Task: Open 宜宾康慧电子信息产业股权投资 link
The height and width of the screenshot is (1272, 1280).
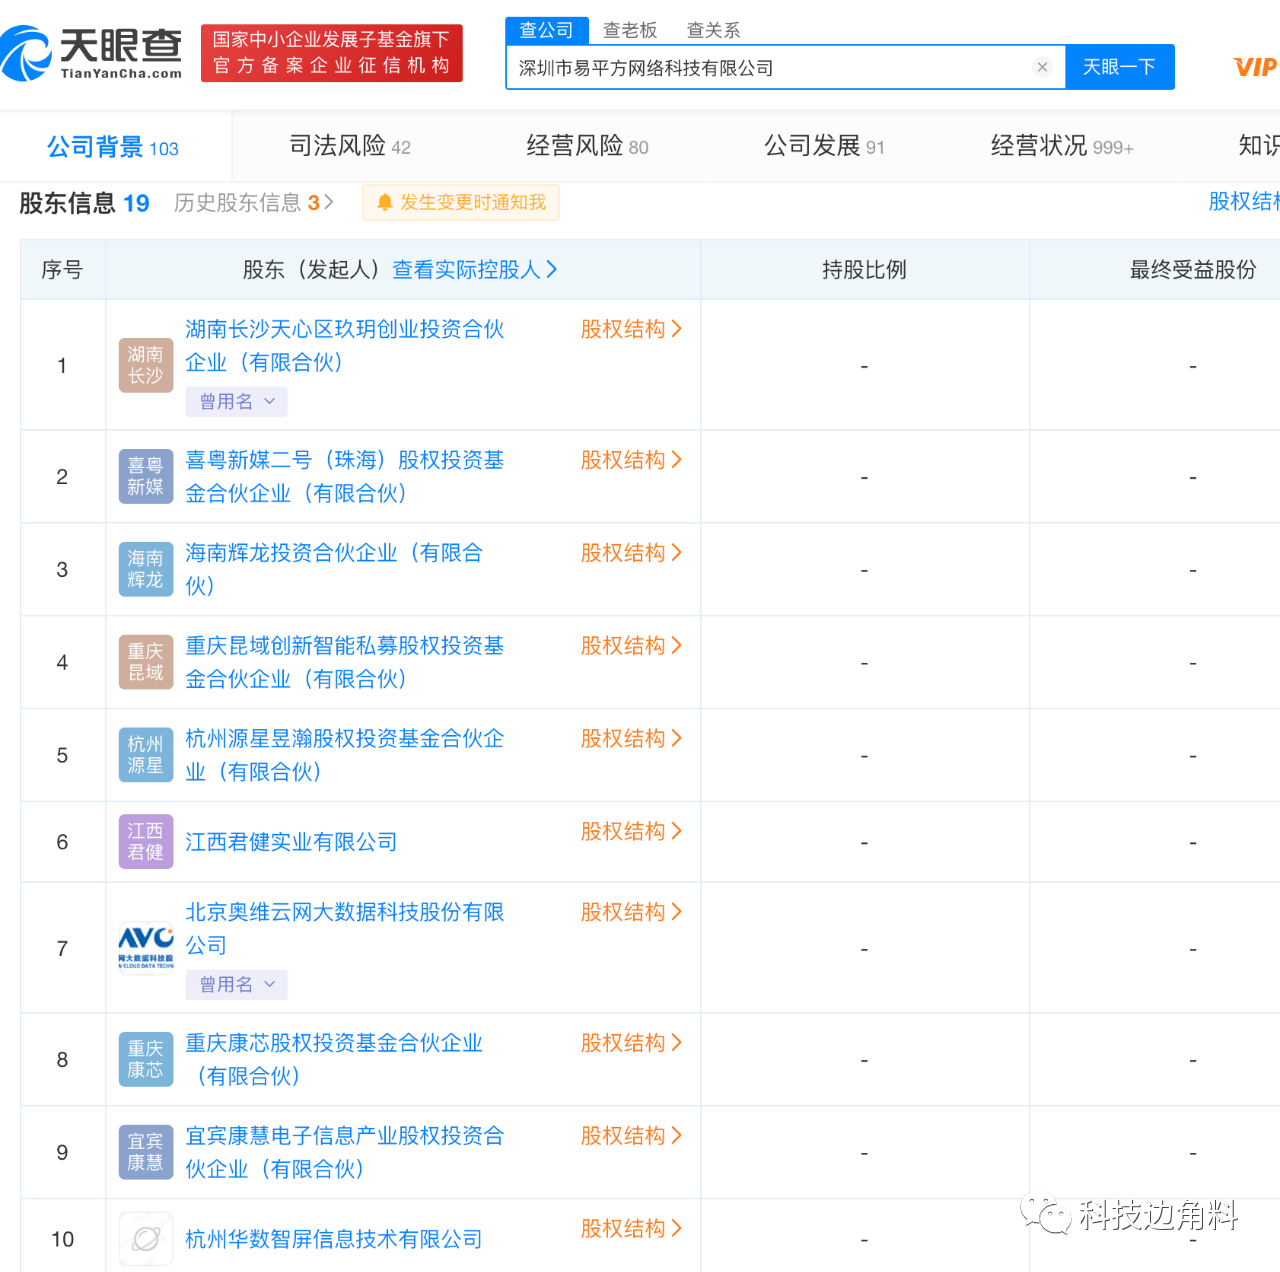Action: pos(345,1153)
